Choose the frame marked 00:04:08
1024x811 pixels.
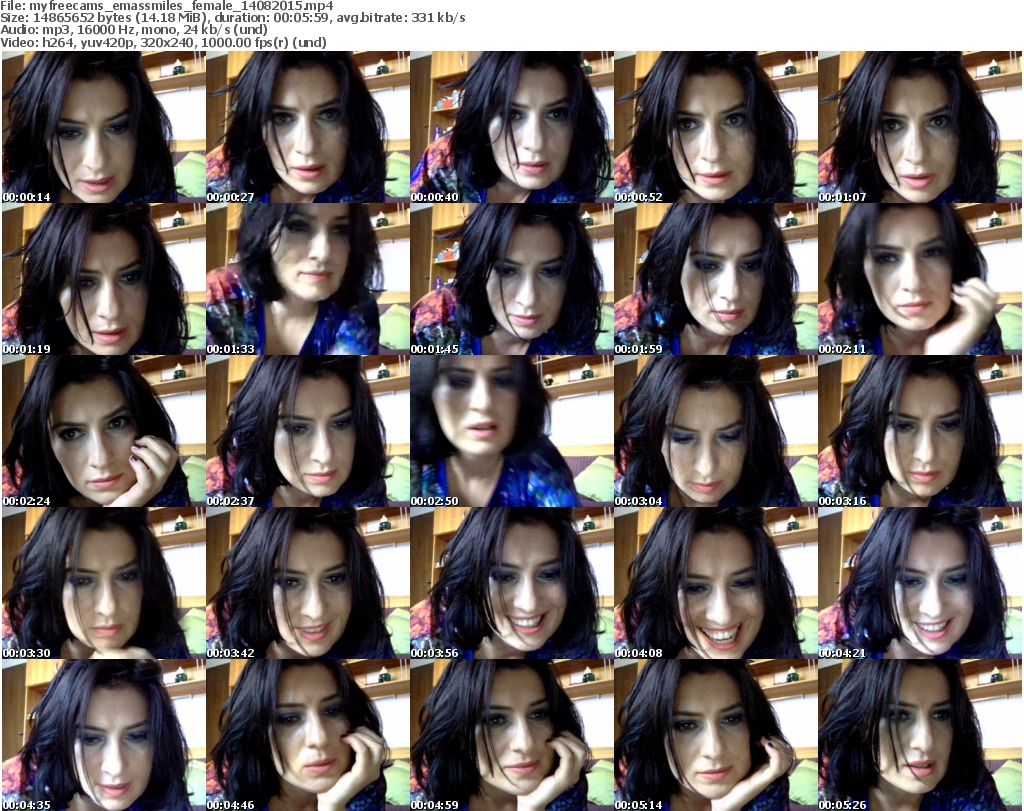[716, 583]
